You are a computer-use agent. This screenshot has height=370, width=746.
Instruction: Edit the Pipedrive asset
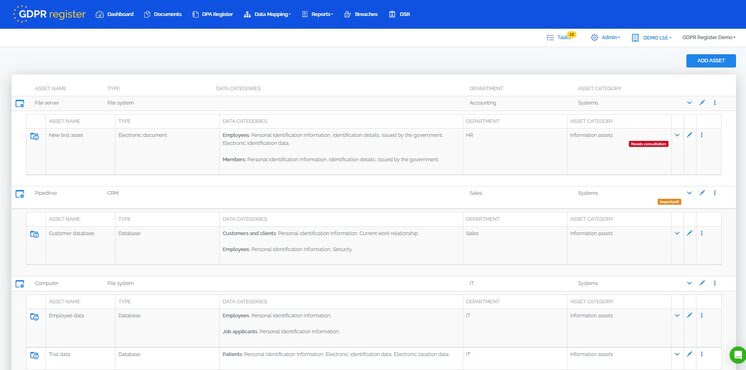pos(702,193)
